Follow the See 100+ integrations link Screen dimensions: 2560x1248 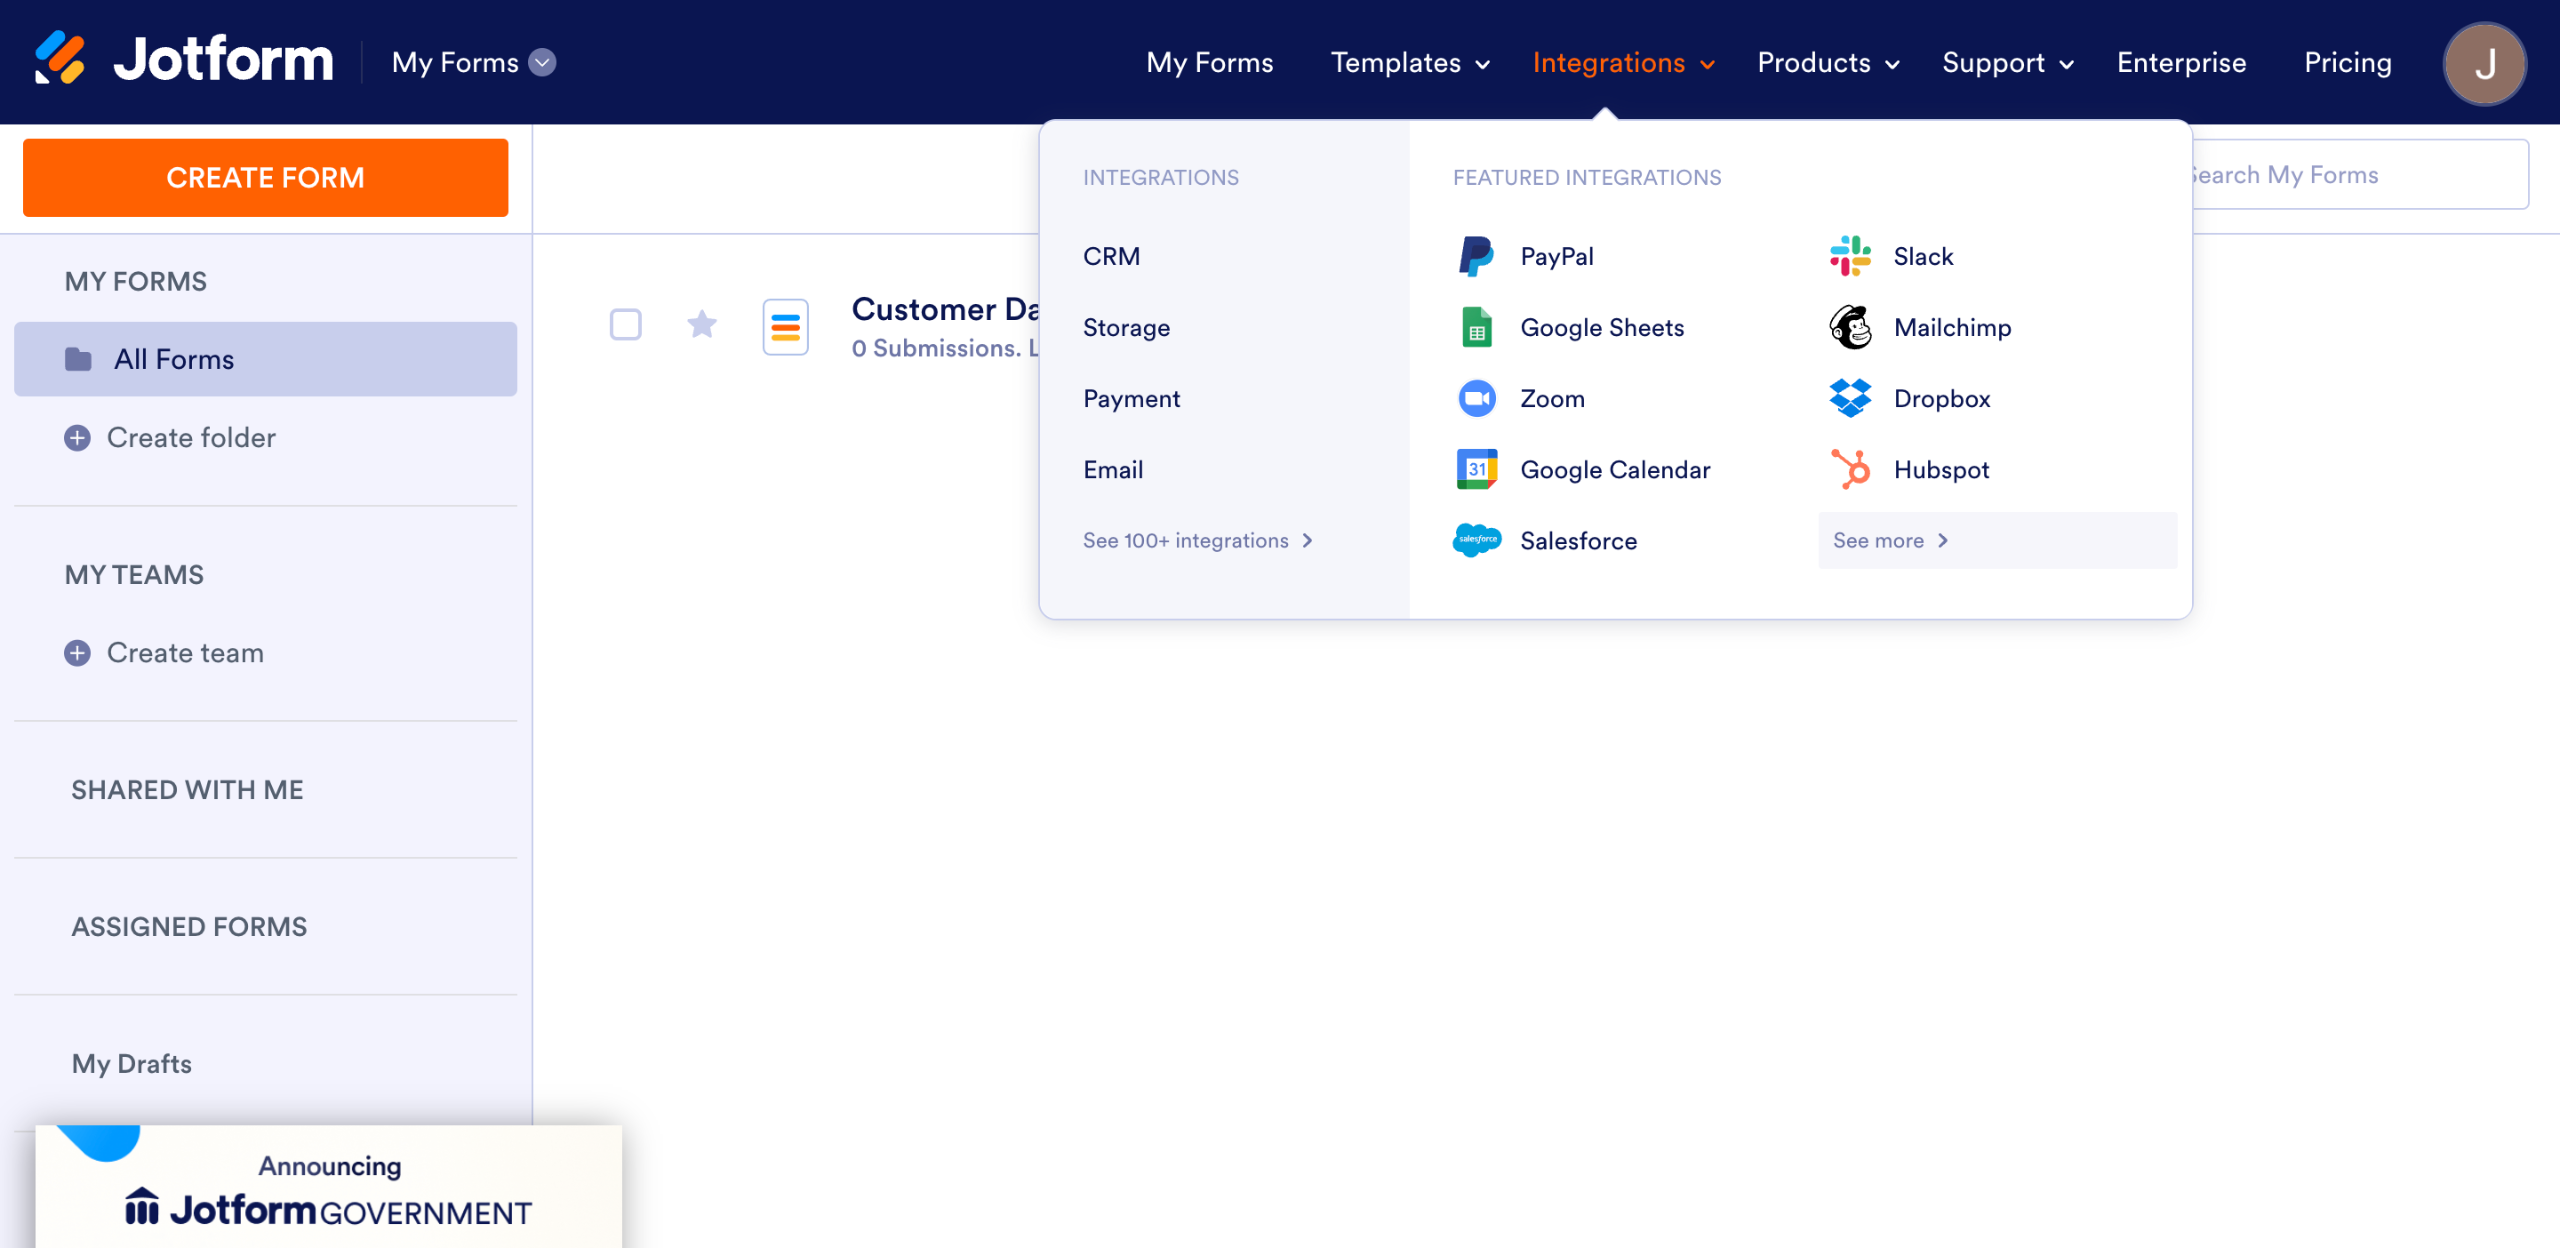(1197, 540)
